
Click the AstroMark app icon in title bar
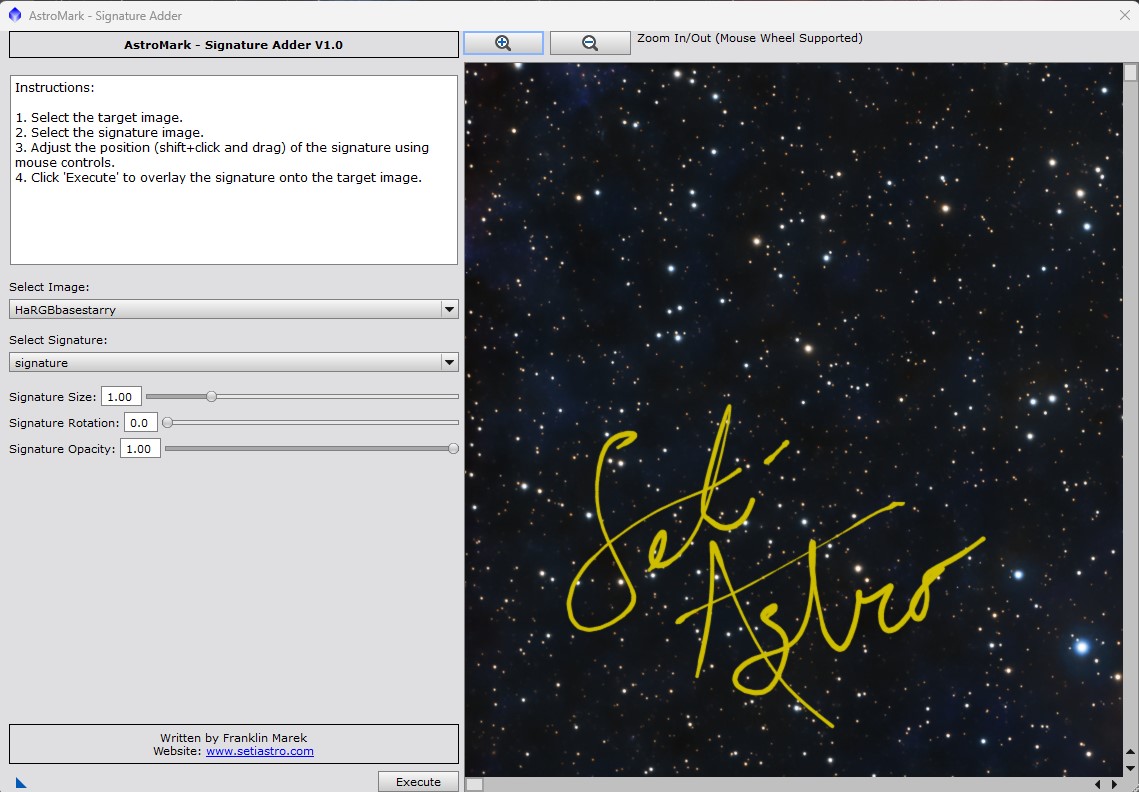click(15, 15)
